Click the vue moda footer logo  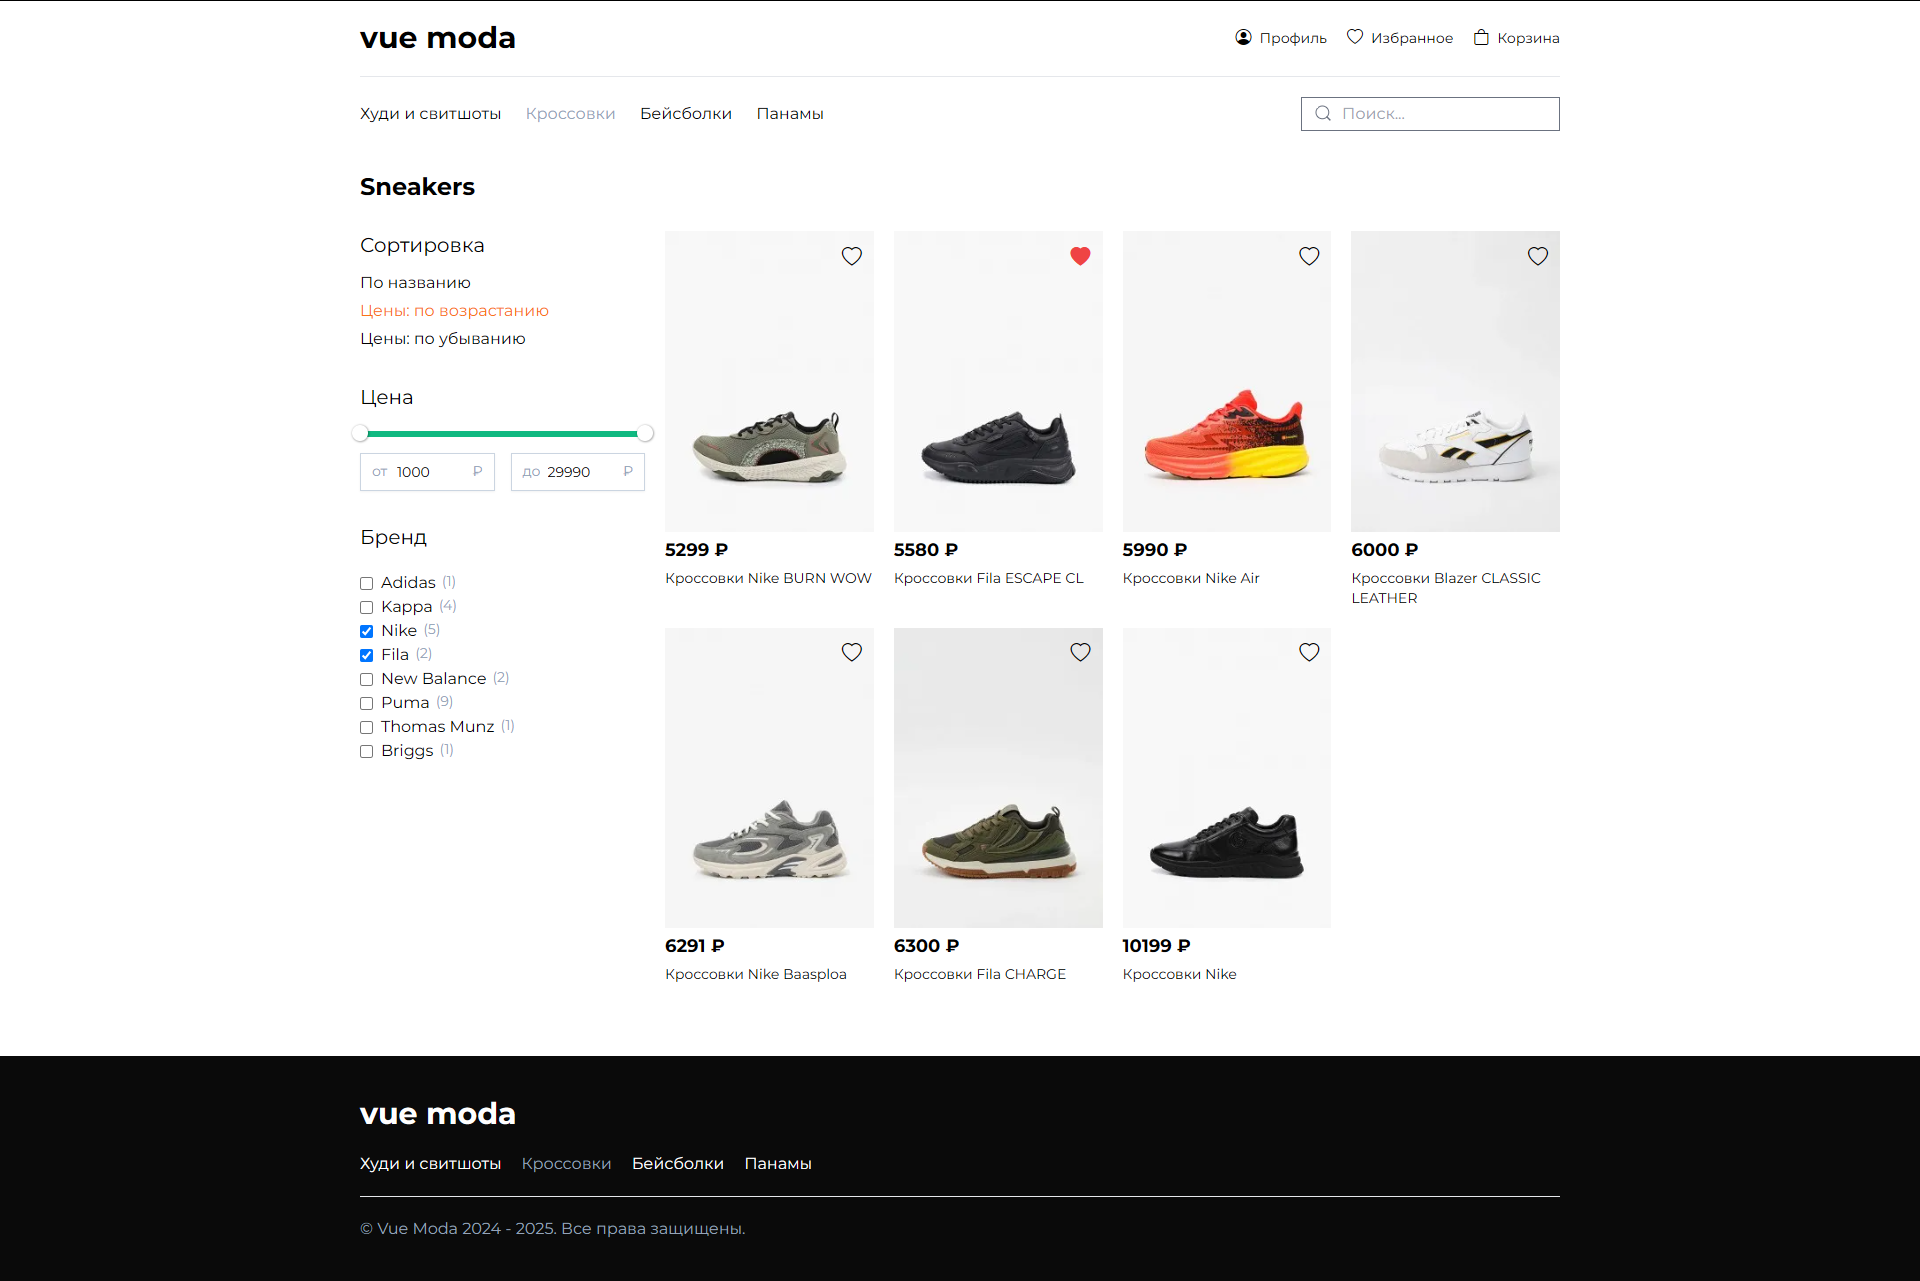tap(438, 1113)
